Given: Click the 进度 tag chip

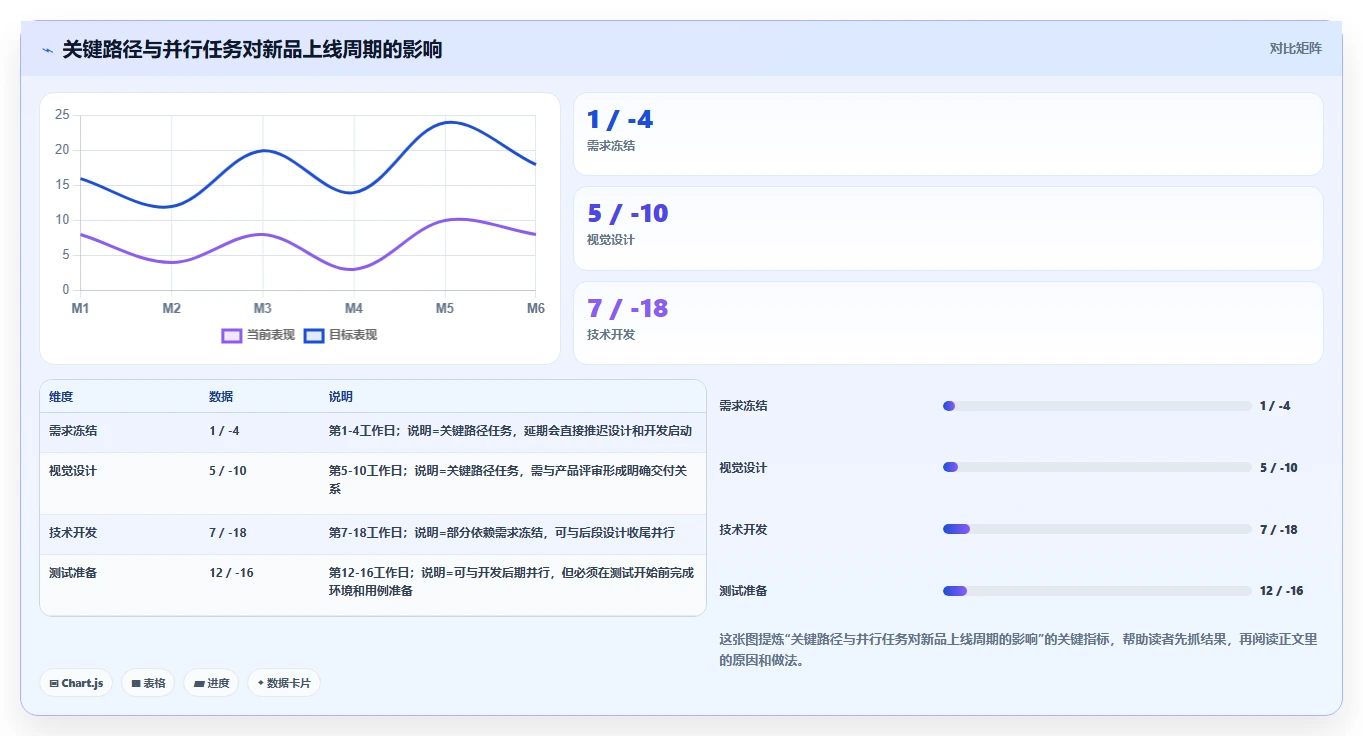Looking at the screenshot, I should [x=211, y=683].
